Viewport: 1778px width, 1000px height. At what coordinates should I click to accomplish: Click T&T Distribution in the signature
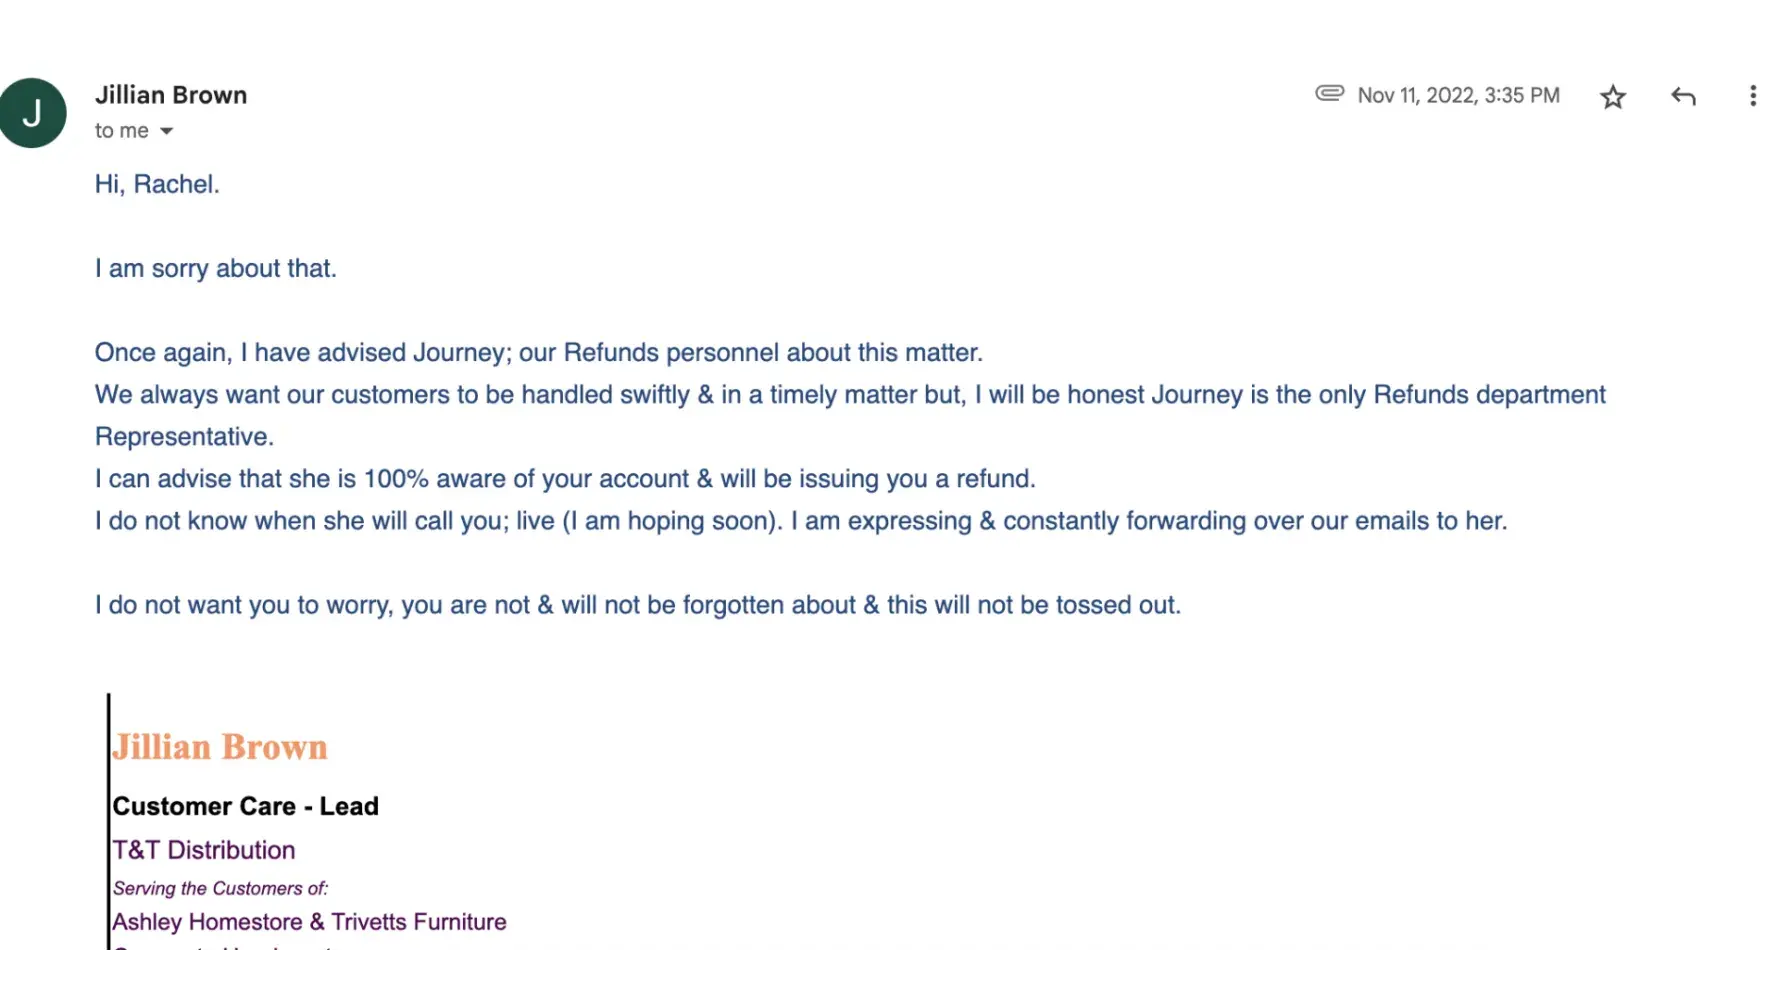pos(204,850)
